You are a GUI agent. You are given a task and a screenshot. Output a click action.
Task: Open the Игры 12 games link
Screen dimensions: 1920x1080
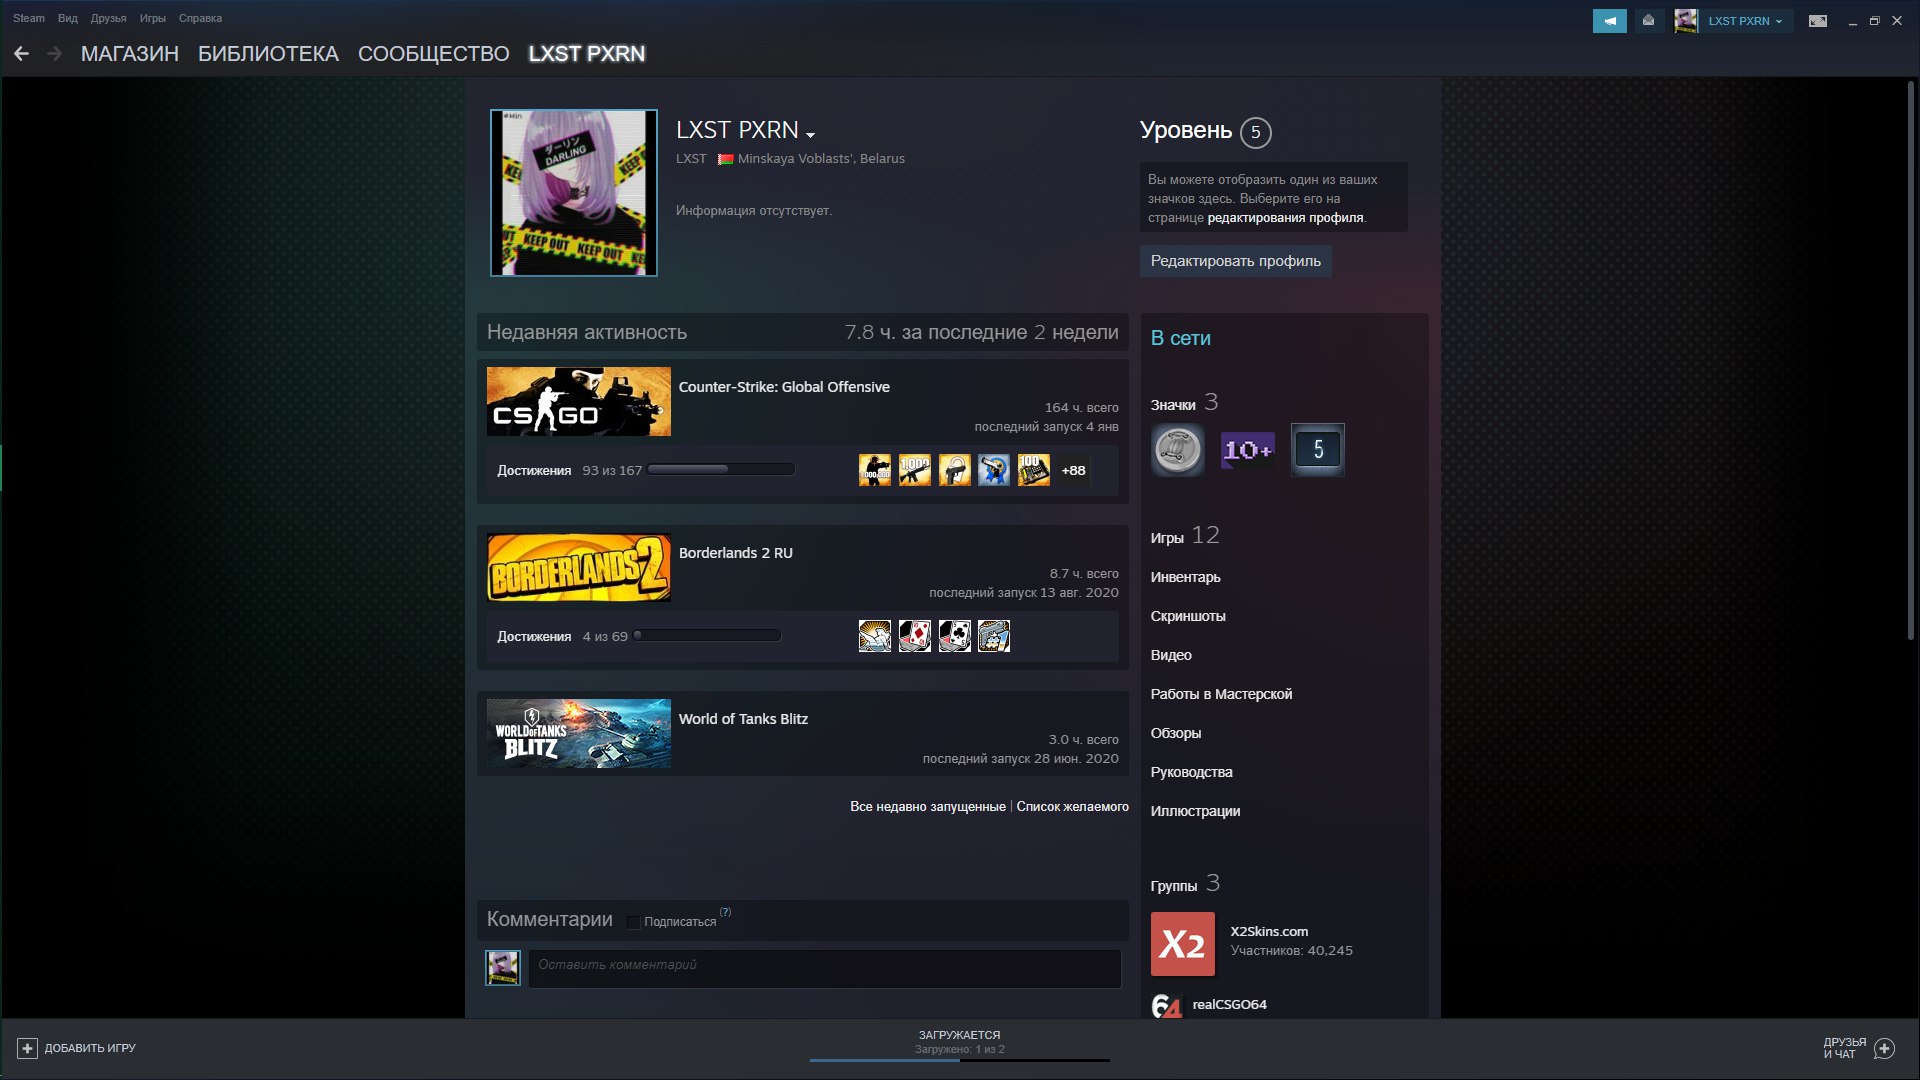[1185, 536]
